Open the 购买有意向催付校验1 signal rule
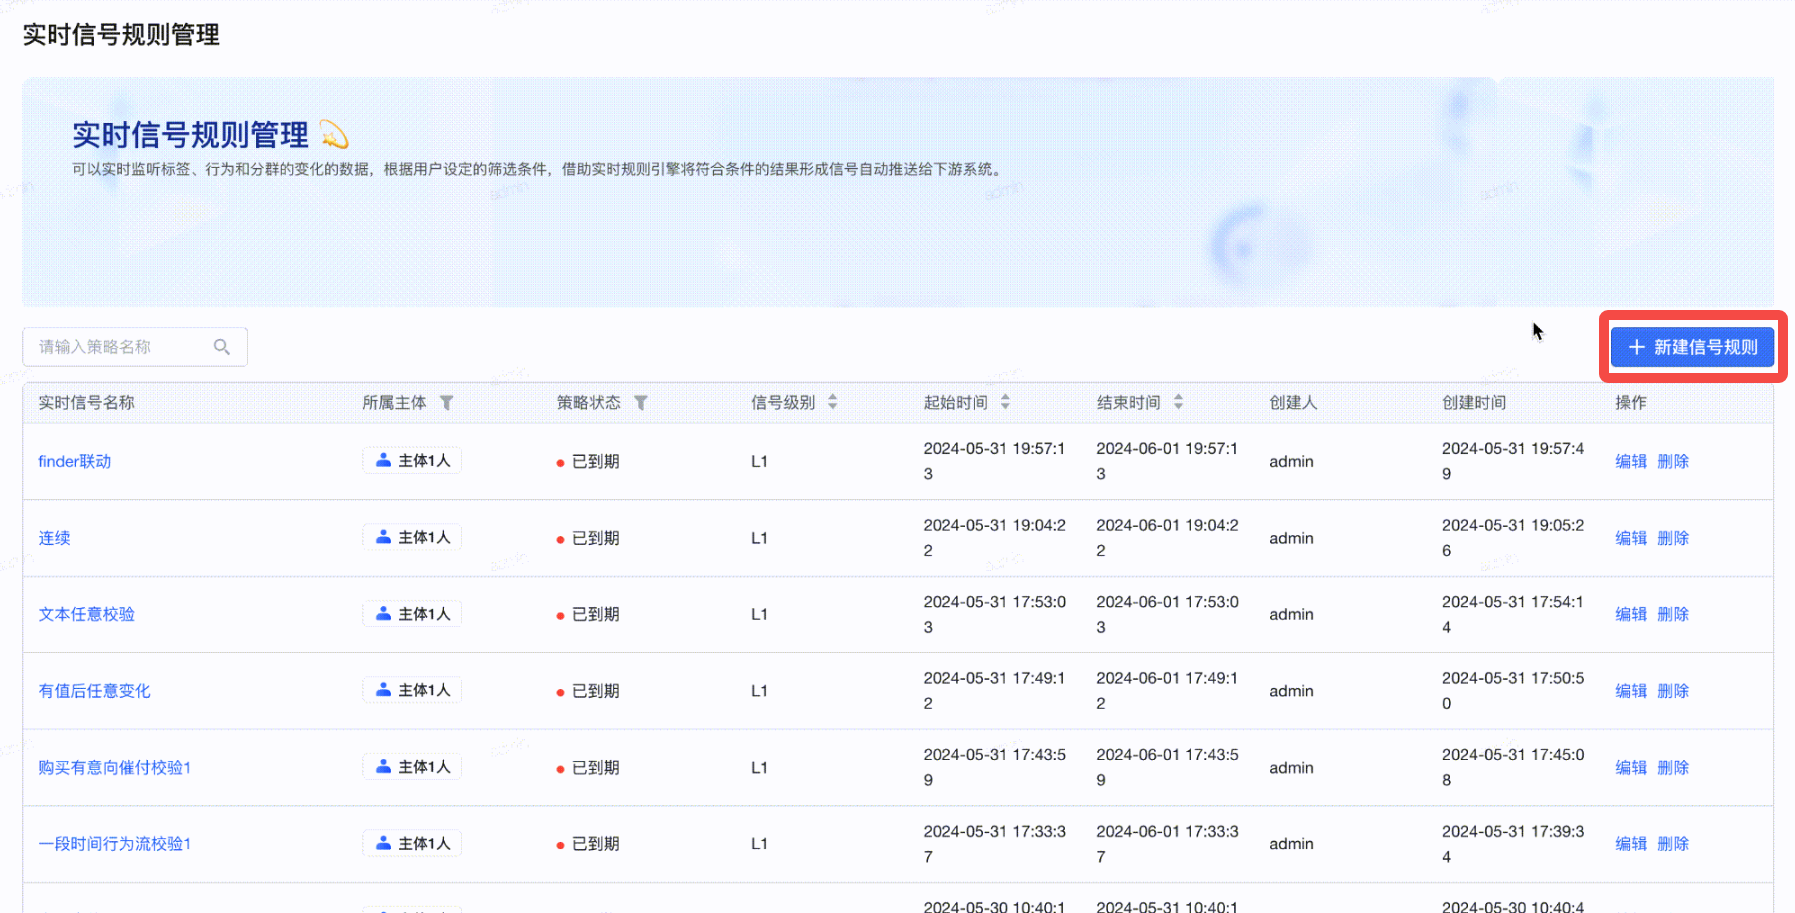Image resolution: width=1795 pixels, height=913 pixels. pyautogui.click(x=114, y=767)
